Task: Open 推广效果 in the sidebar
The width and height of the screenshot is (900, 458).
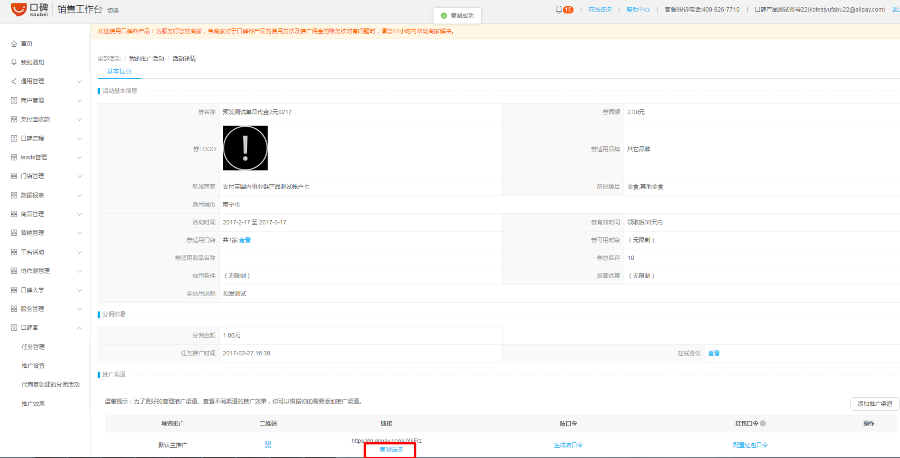Action: pos(33,403)
